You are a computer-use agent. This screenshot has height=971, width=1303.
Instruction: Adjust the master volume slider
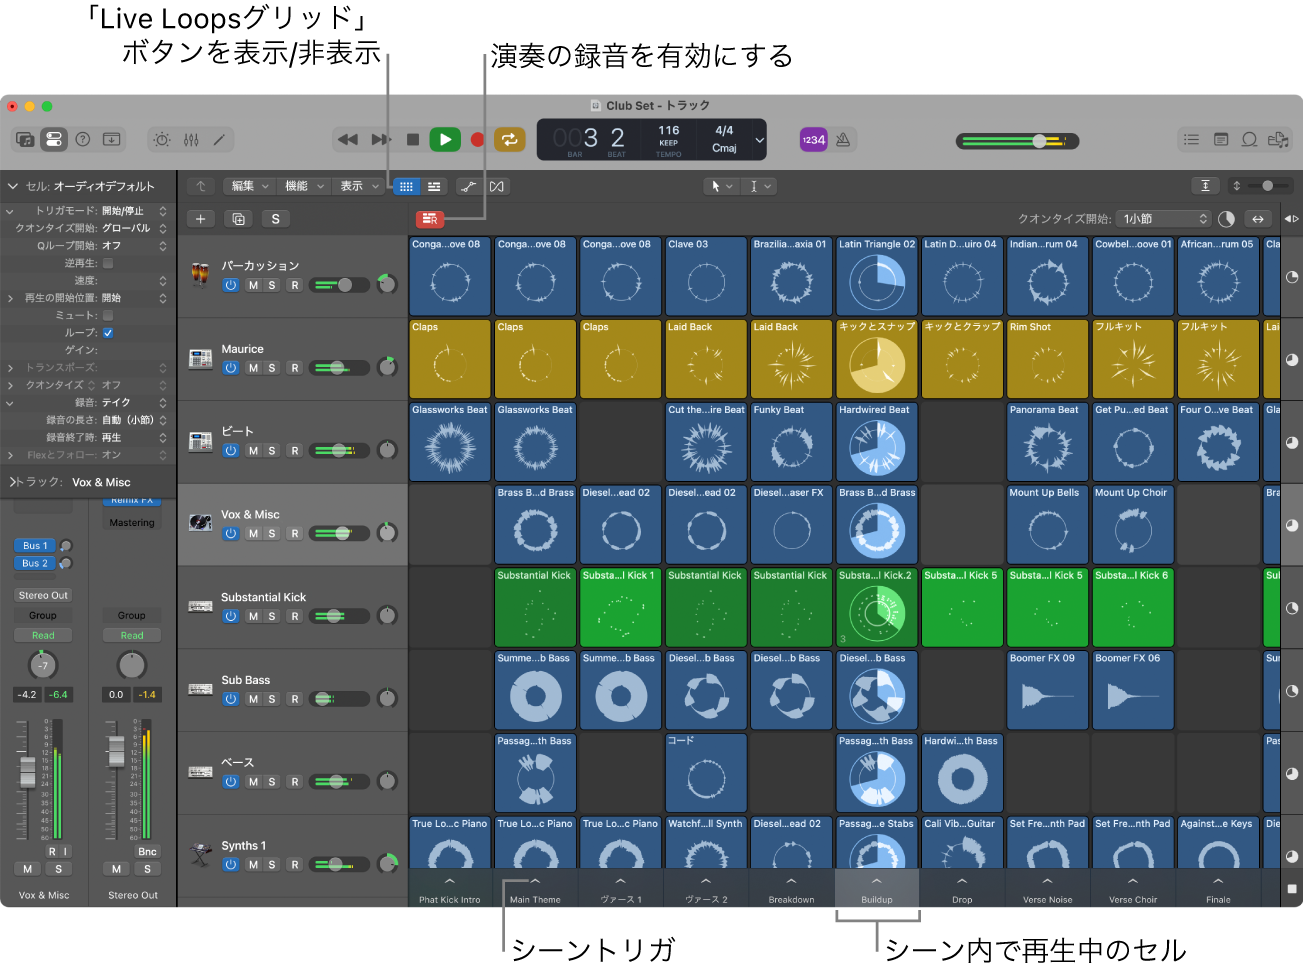tap(1016, 141)
